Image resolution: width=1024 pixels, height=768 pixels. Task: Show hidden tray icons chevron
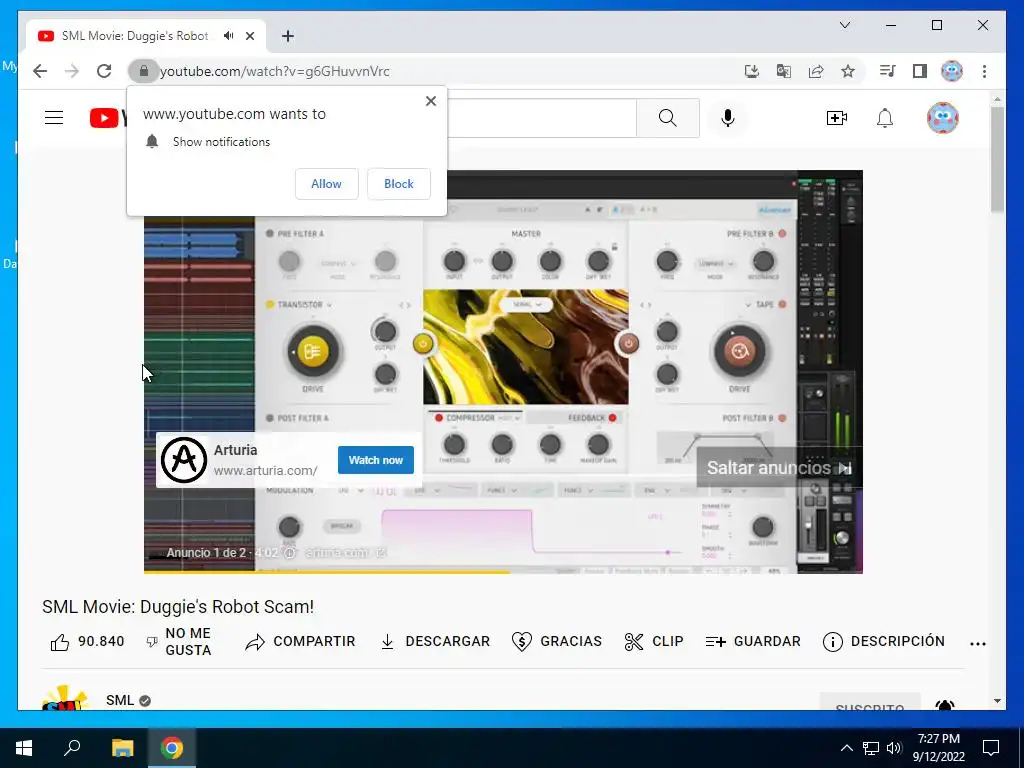pyautogui.click(x=846, y=748)
